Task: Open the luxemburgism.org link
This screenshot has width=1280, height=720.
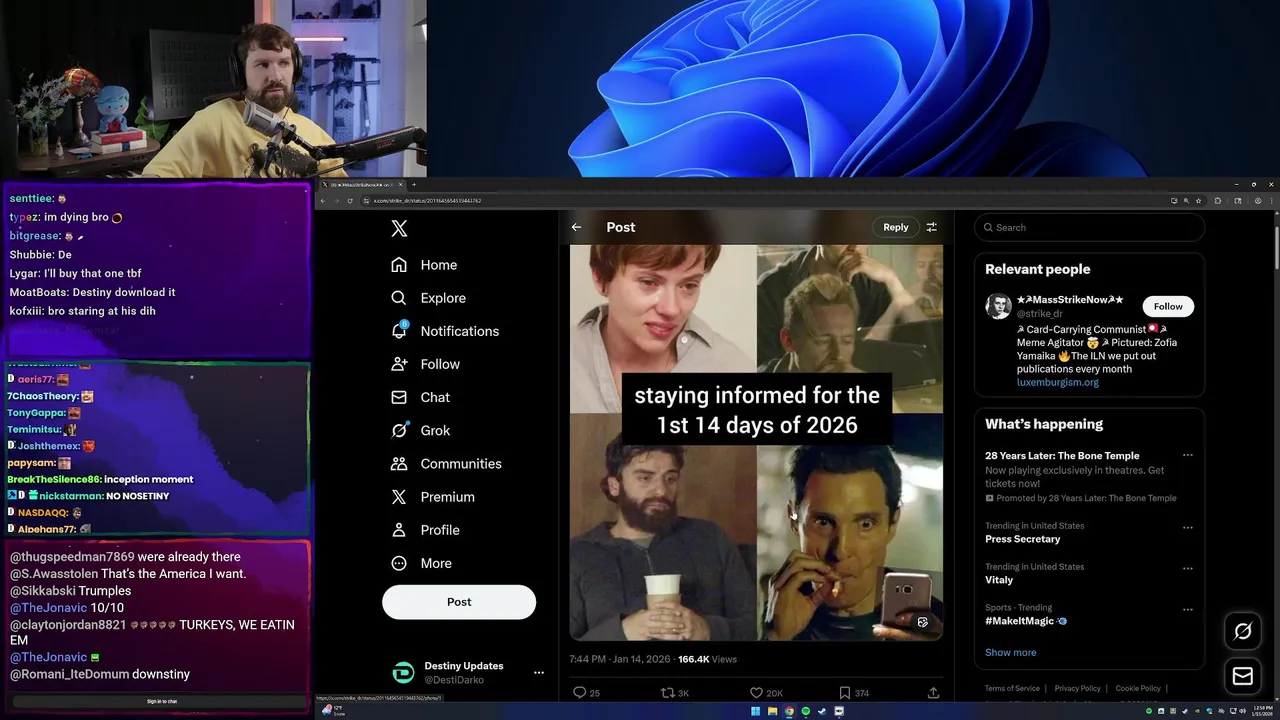Action: 1057,382
